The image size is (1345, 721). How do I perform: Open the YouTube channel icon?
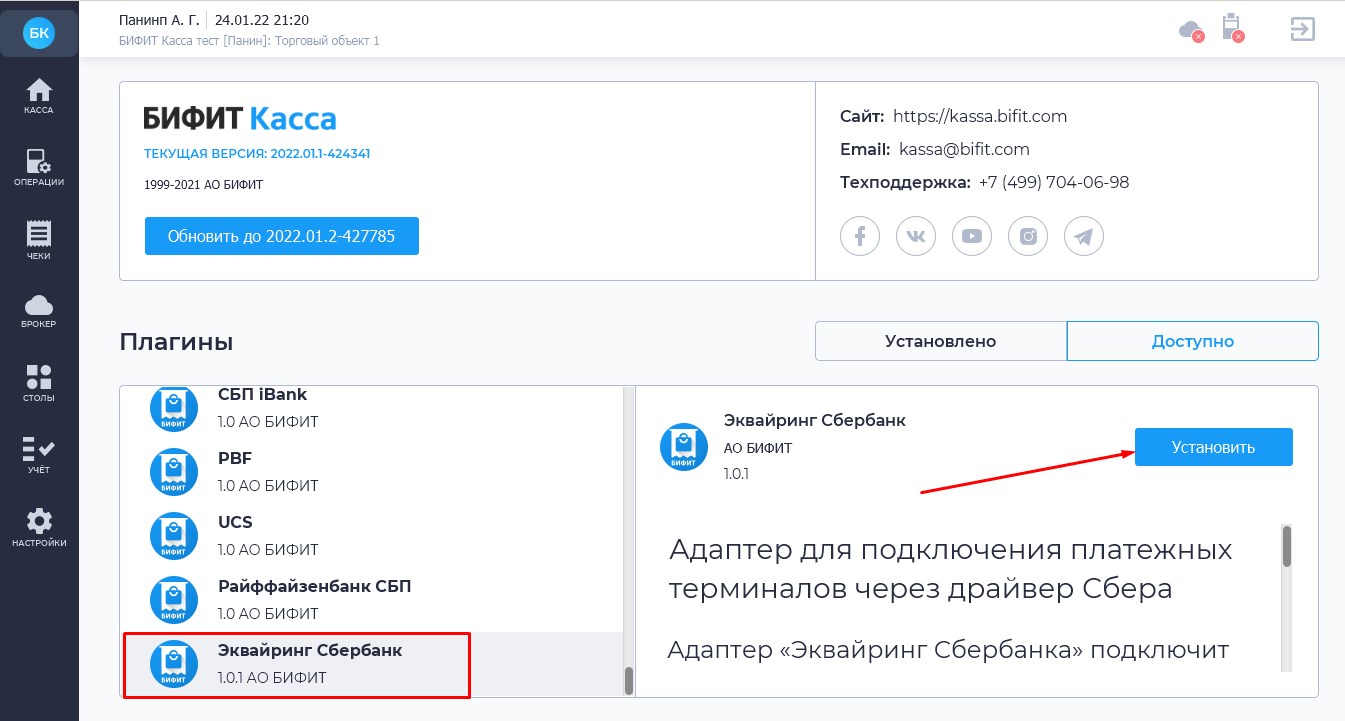tap(972, 236)
